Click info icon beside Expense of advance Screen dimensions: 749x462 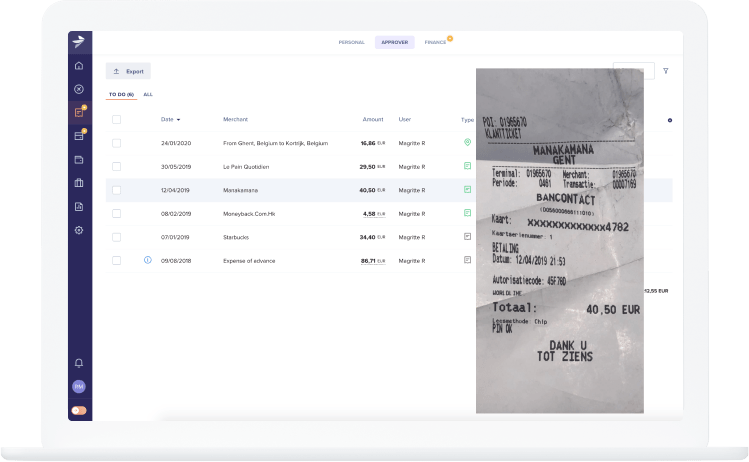pos(148,260)
